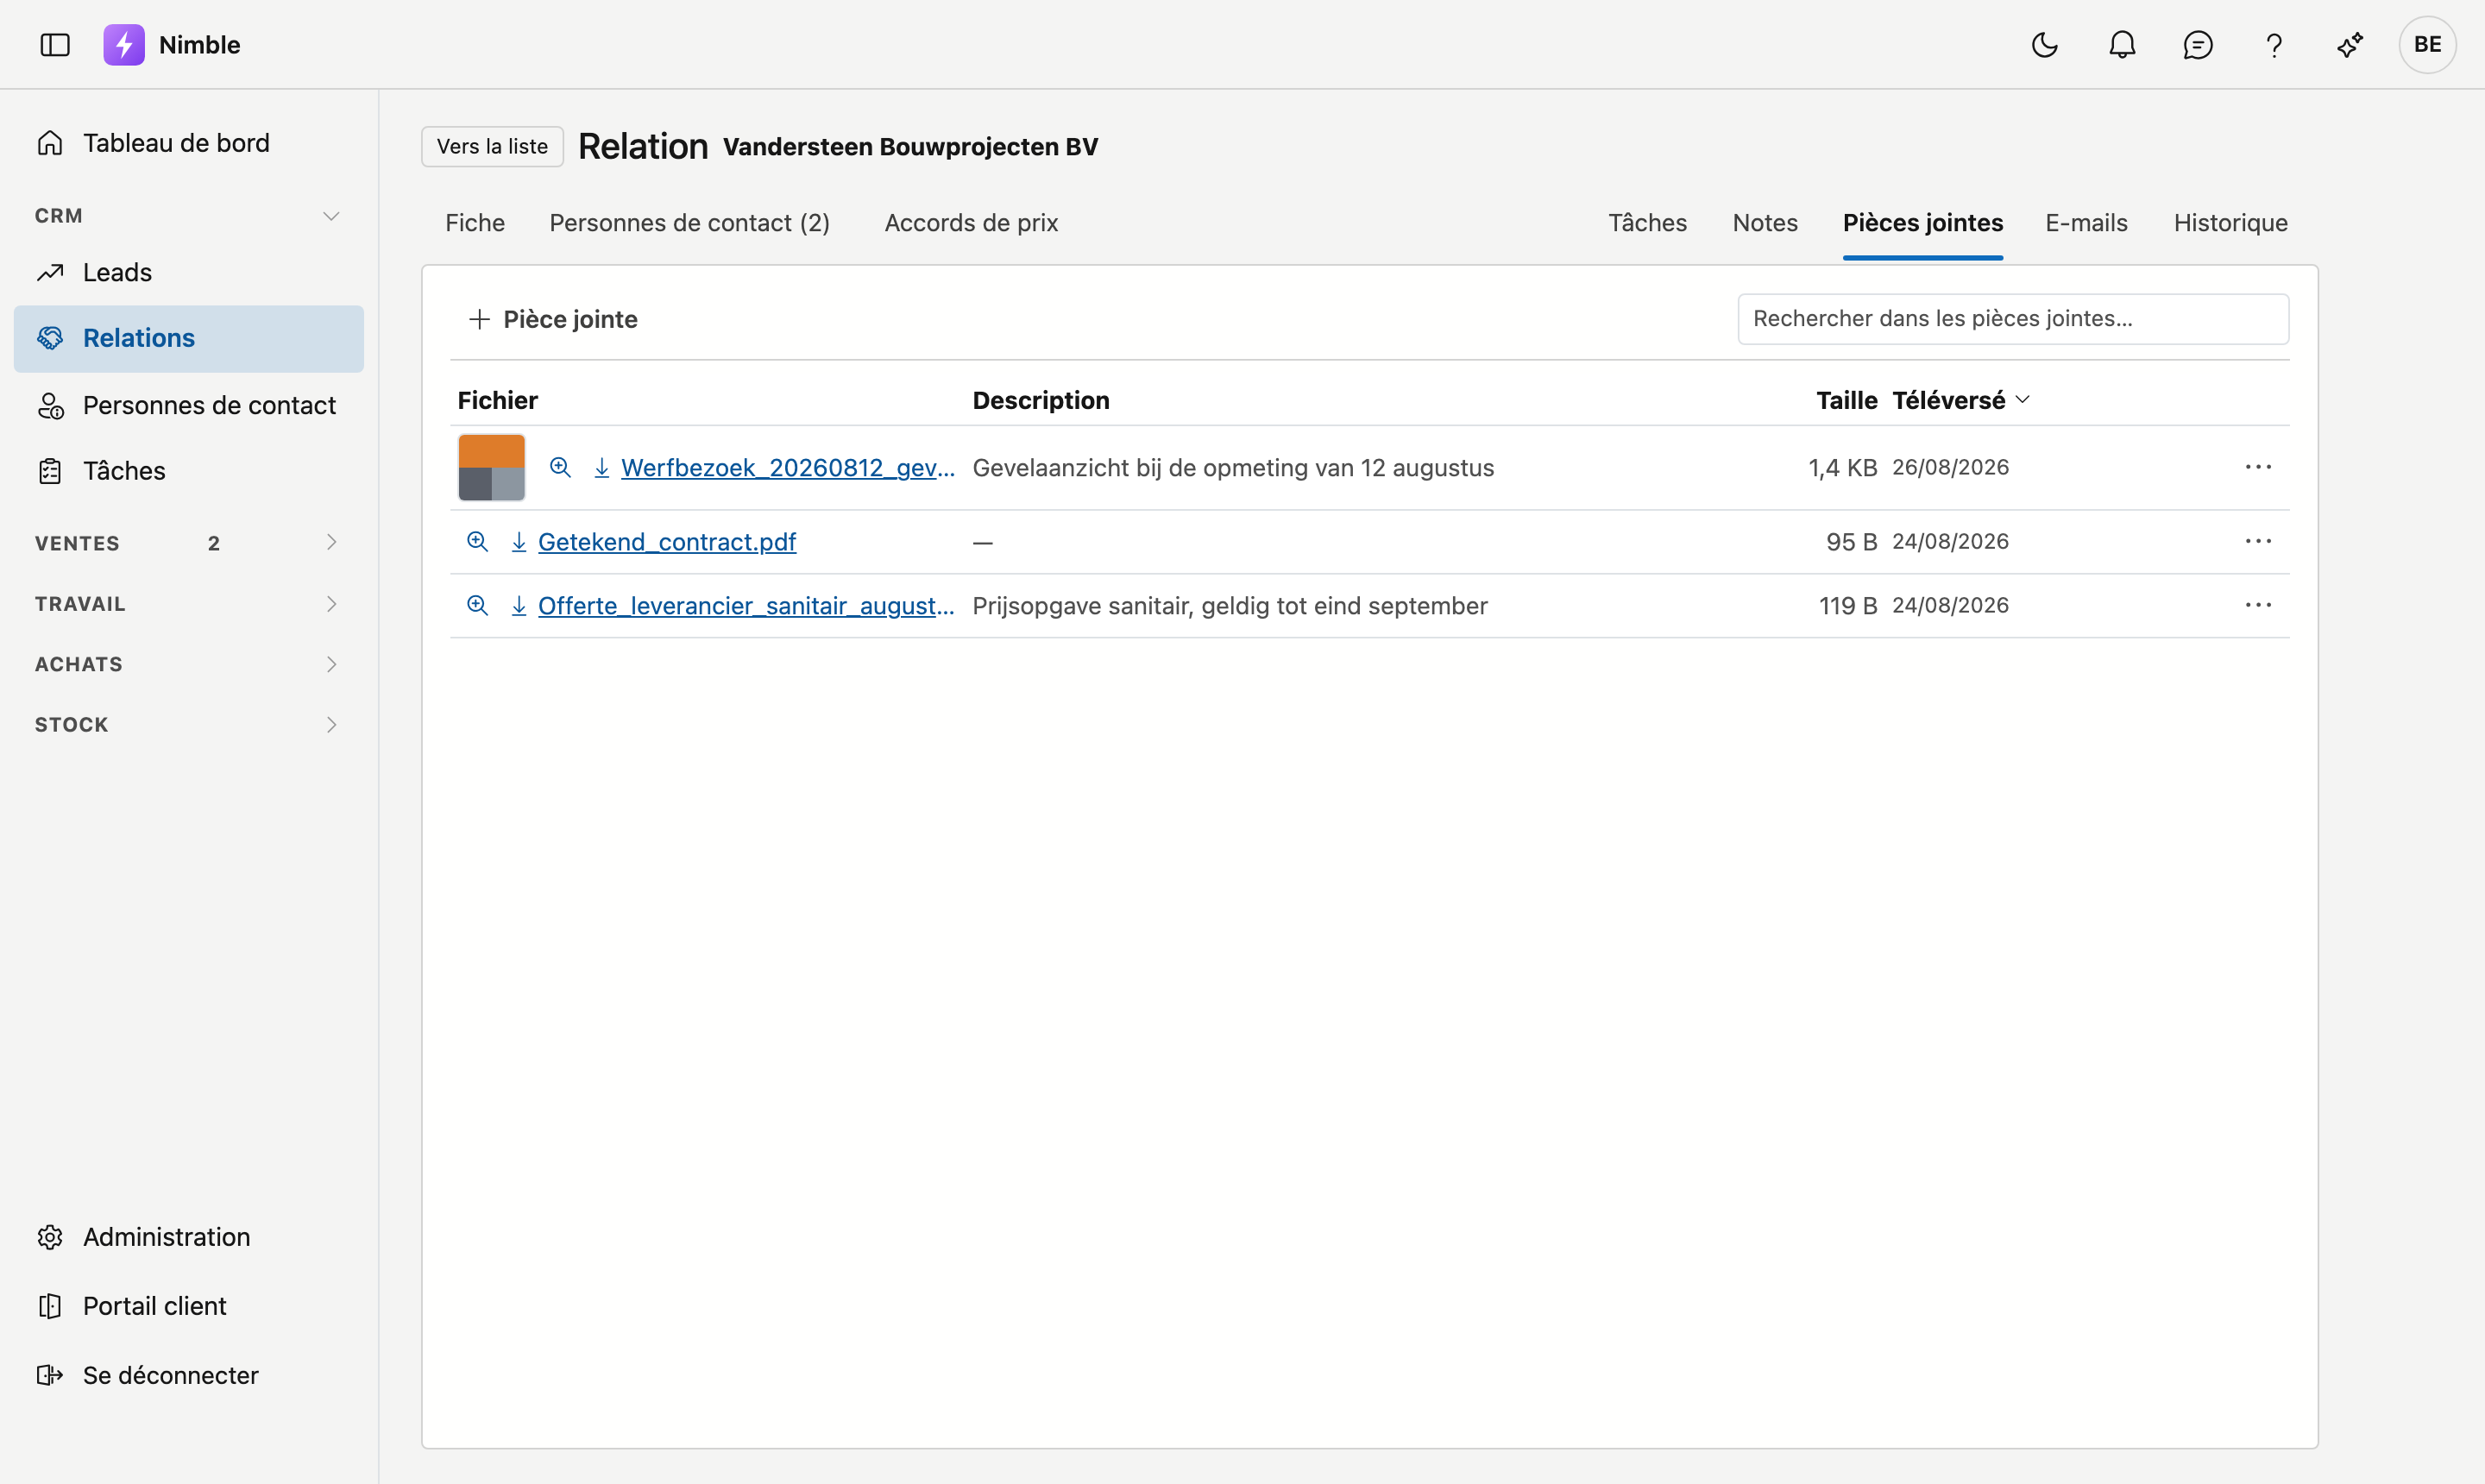Open more options for Werfbezoek row
2485x1484 pixels.
(x=2257, y=467)
